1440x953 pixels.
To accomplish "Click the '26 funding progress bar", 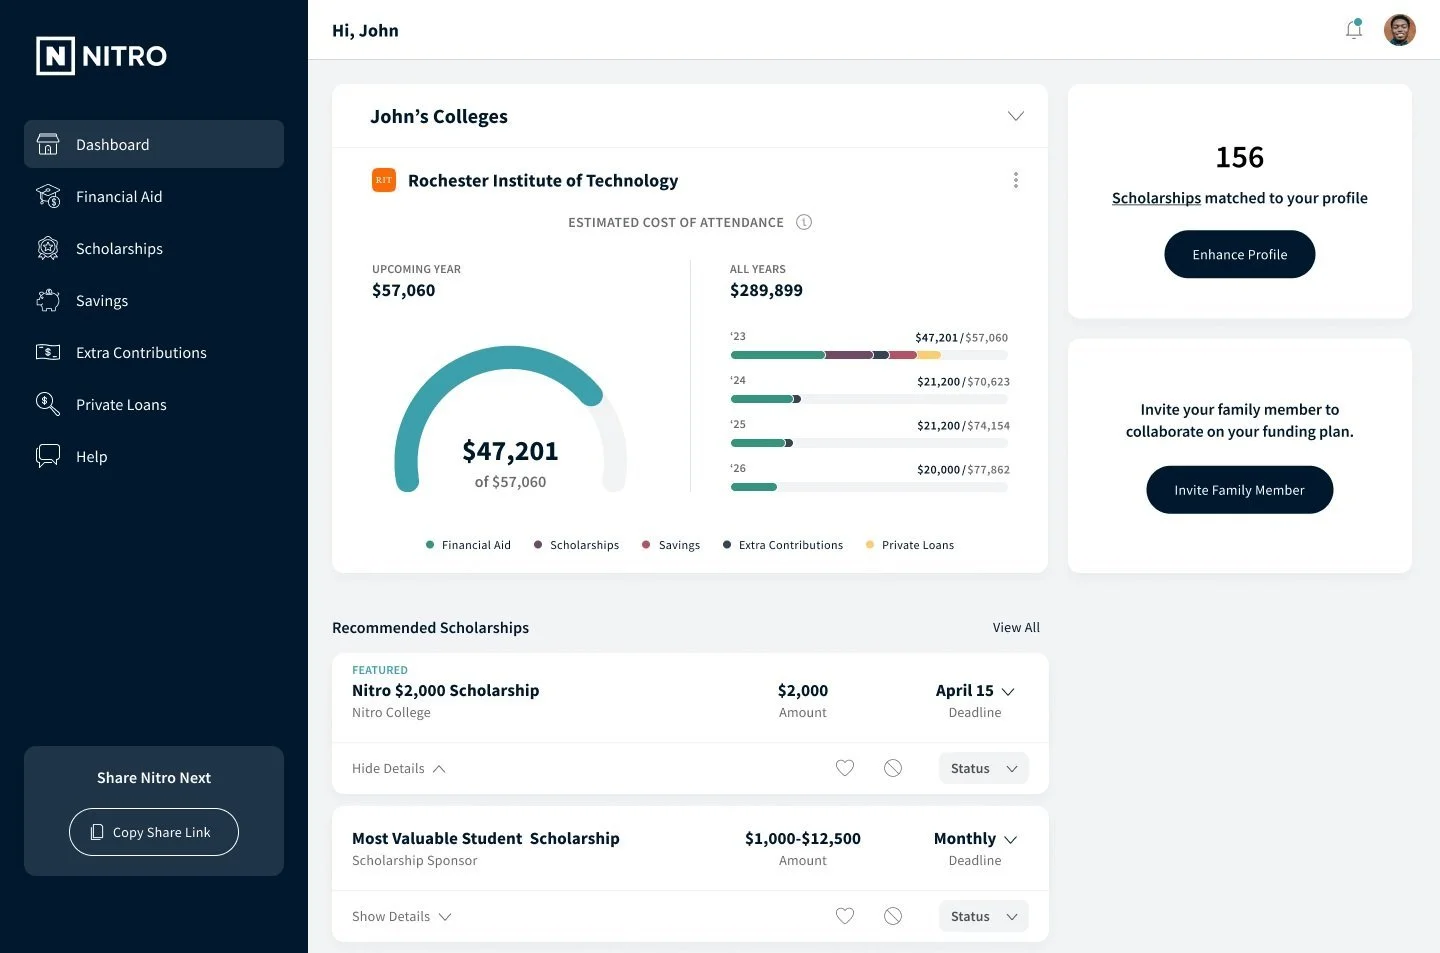I will [x=869, y=487].
